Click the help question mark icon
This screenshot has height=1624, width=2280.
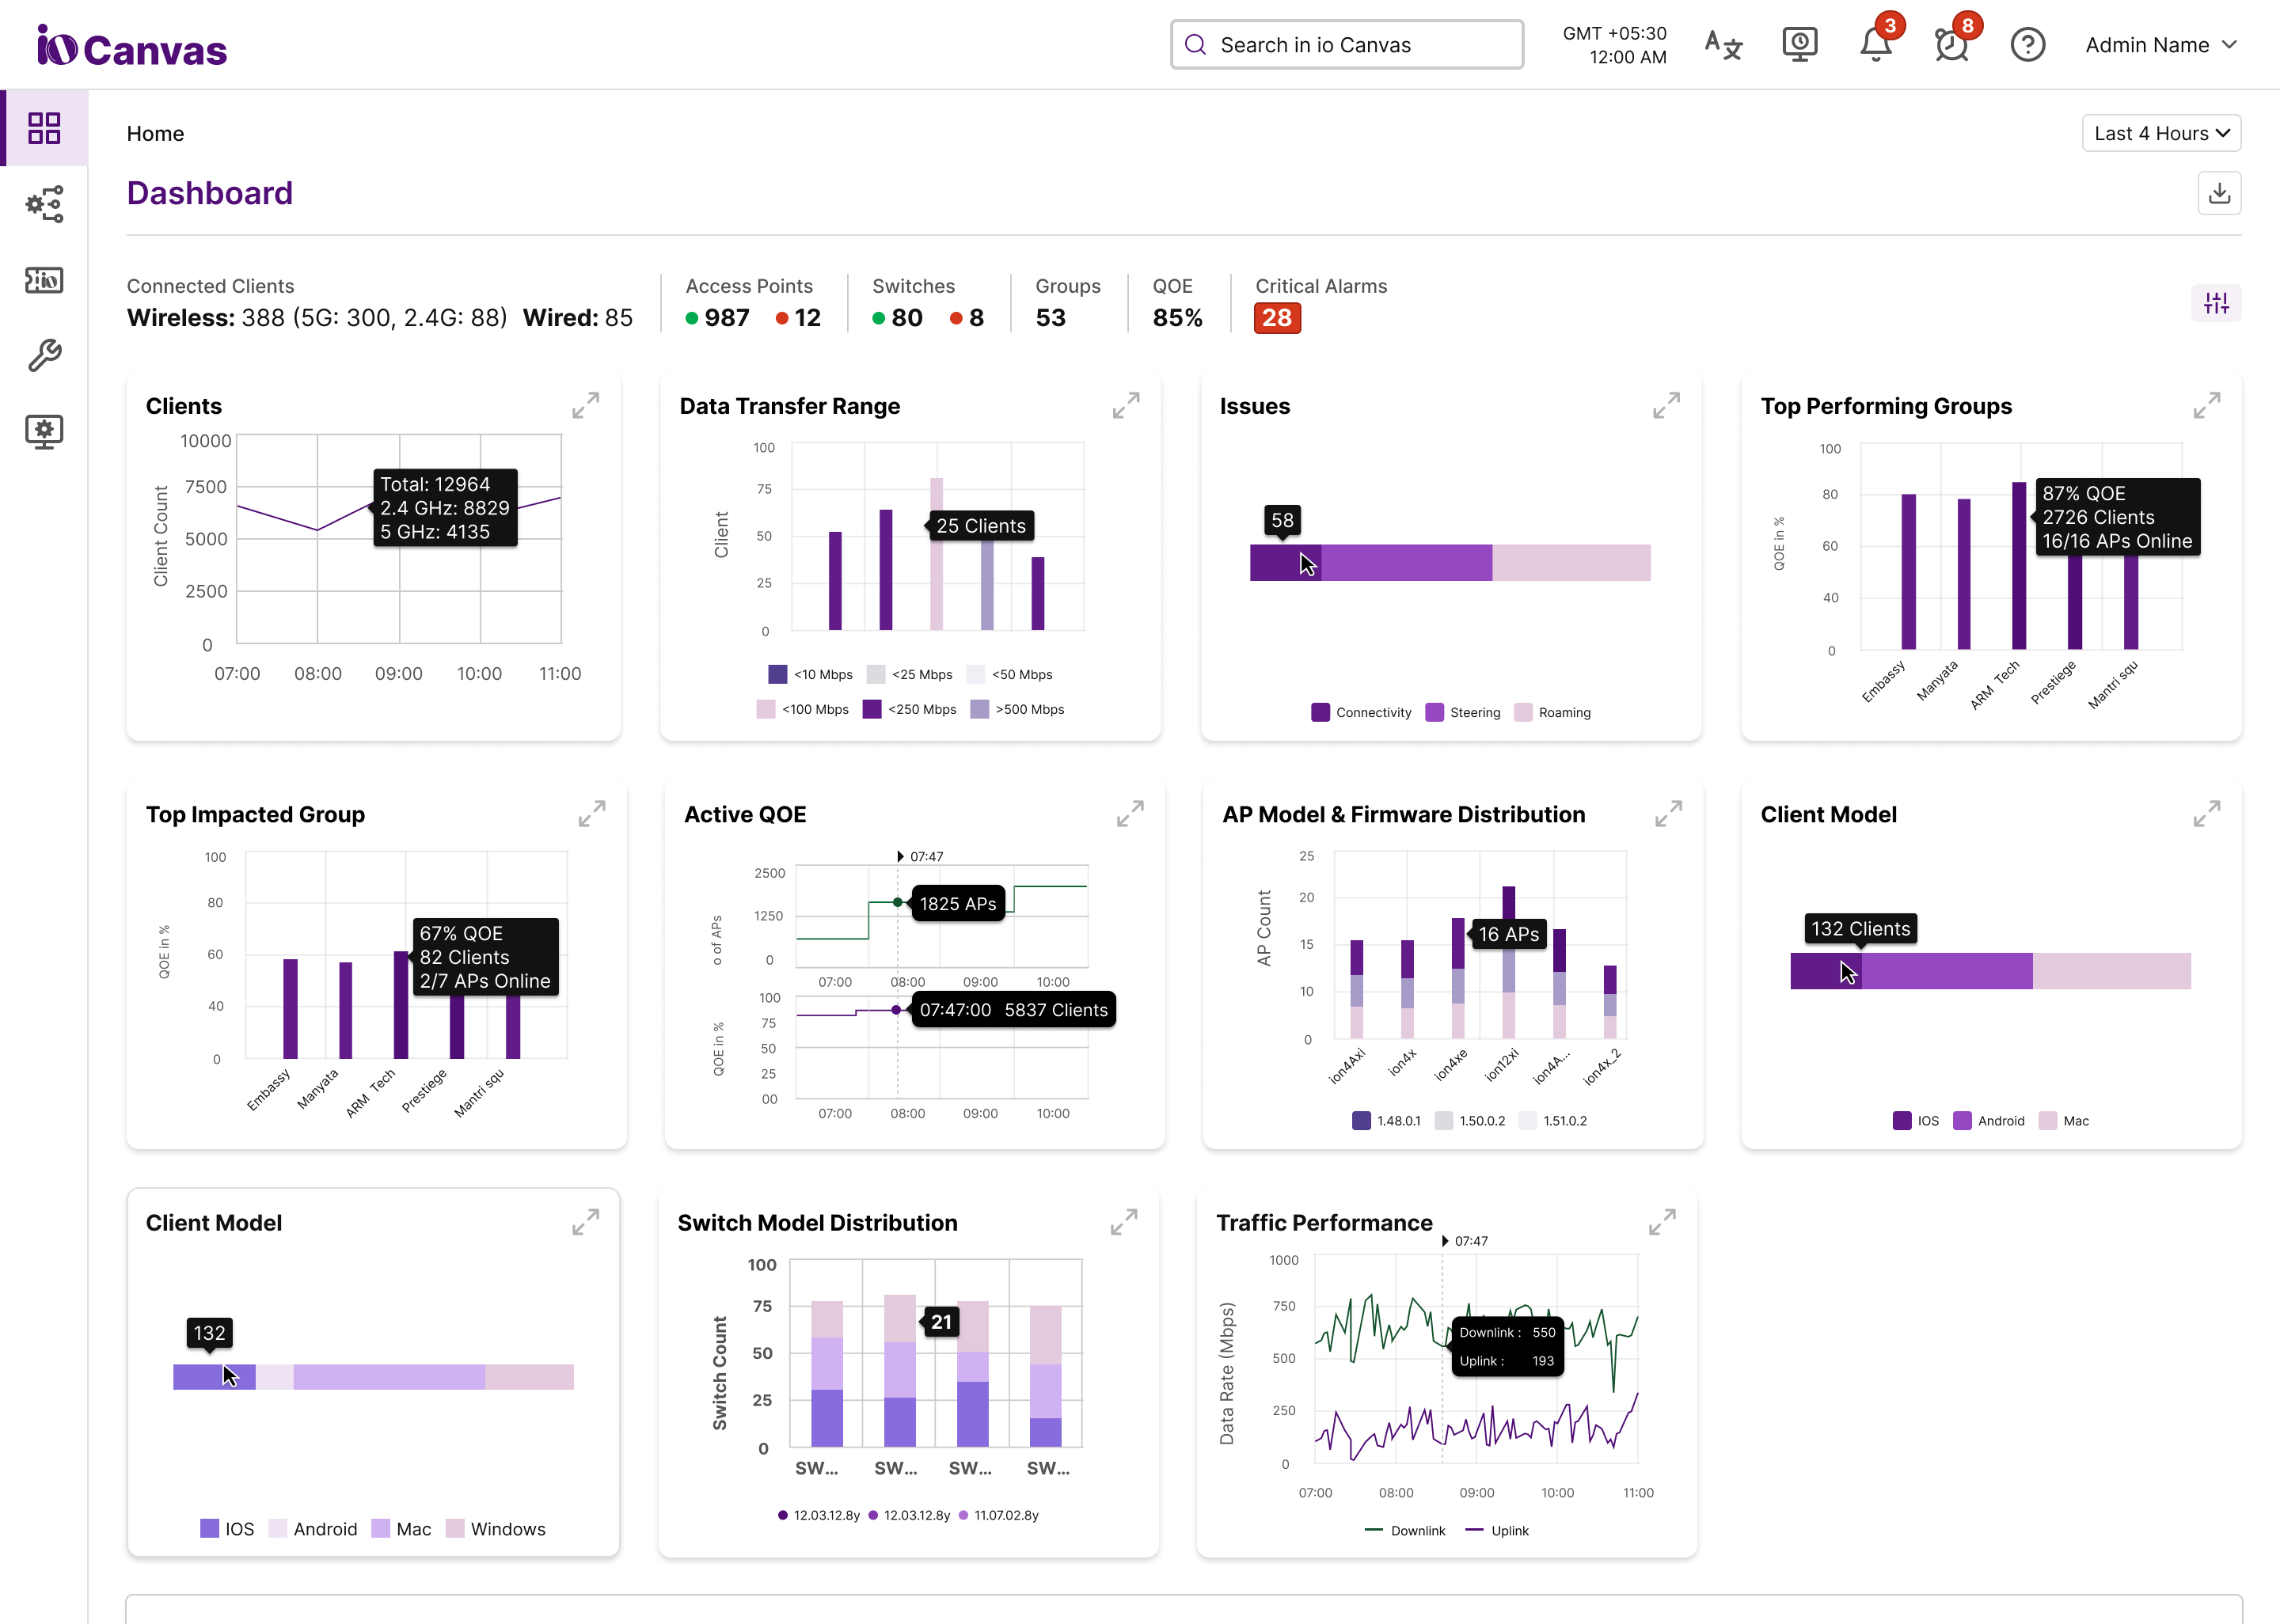pos(2027,45)
